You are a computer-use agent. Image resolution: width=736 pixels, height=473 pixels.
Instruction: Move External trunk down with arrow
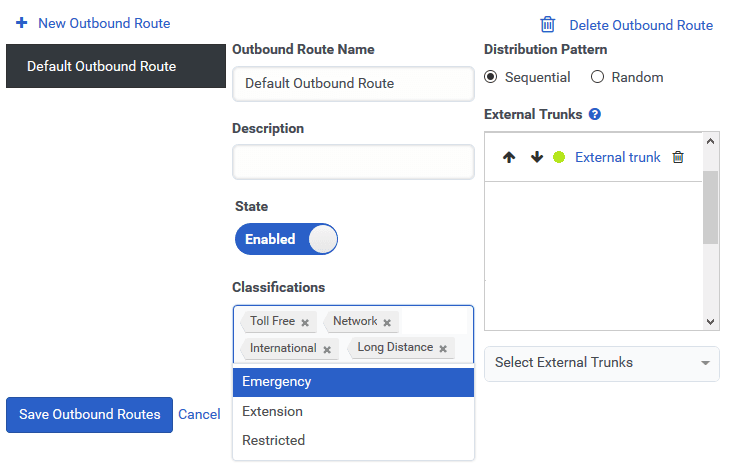tap(536, 158)
